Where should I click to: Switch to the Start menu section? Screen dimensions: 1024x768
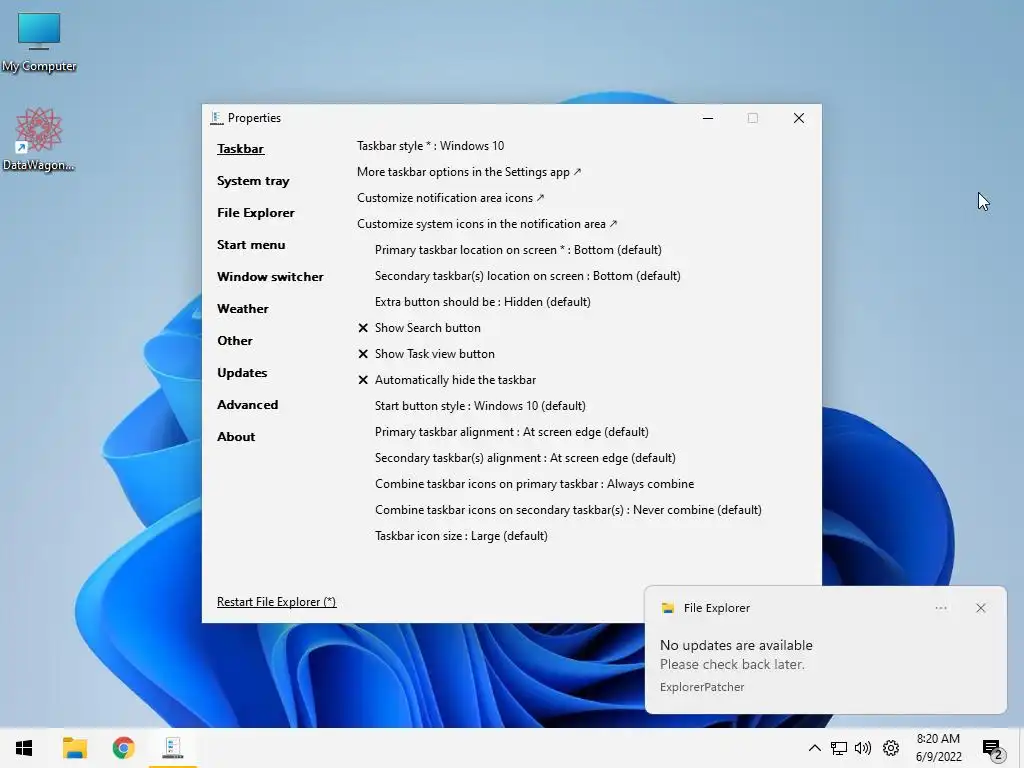coord(251,245)
